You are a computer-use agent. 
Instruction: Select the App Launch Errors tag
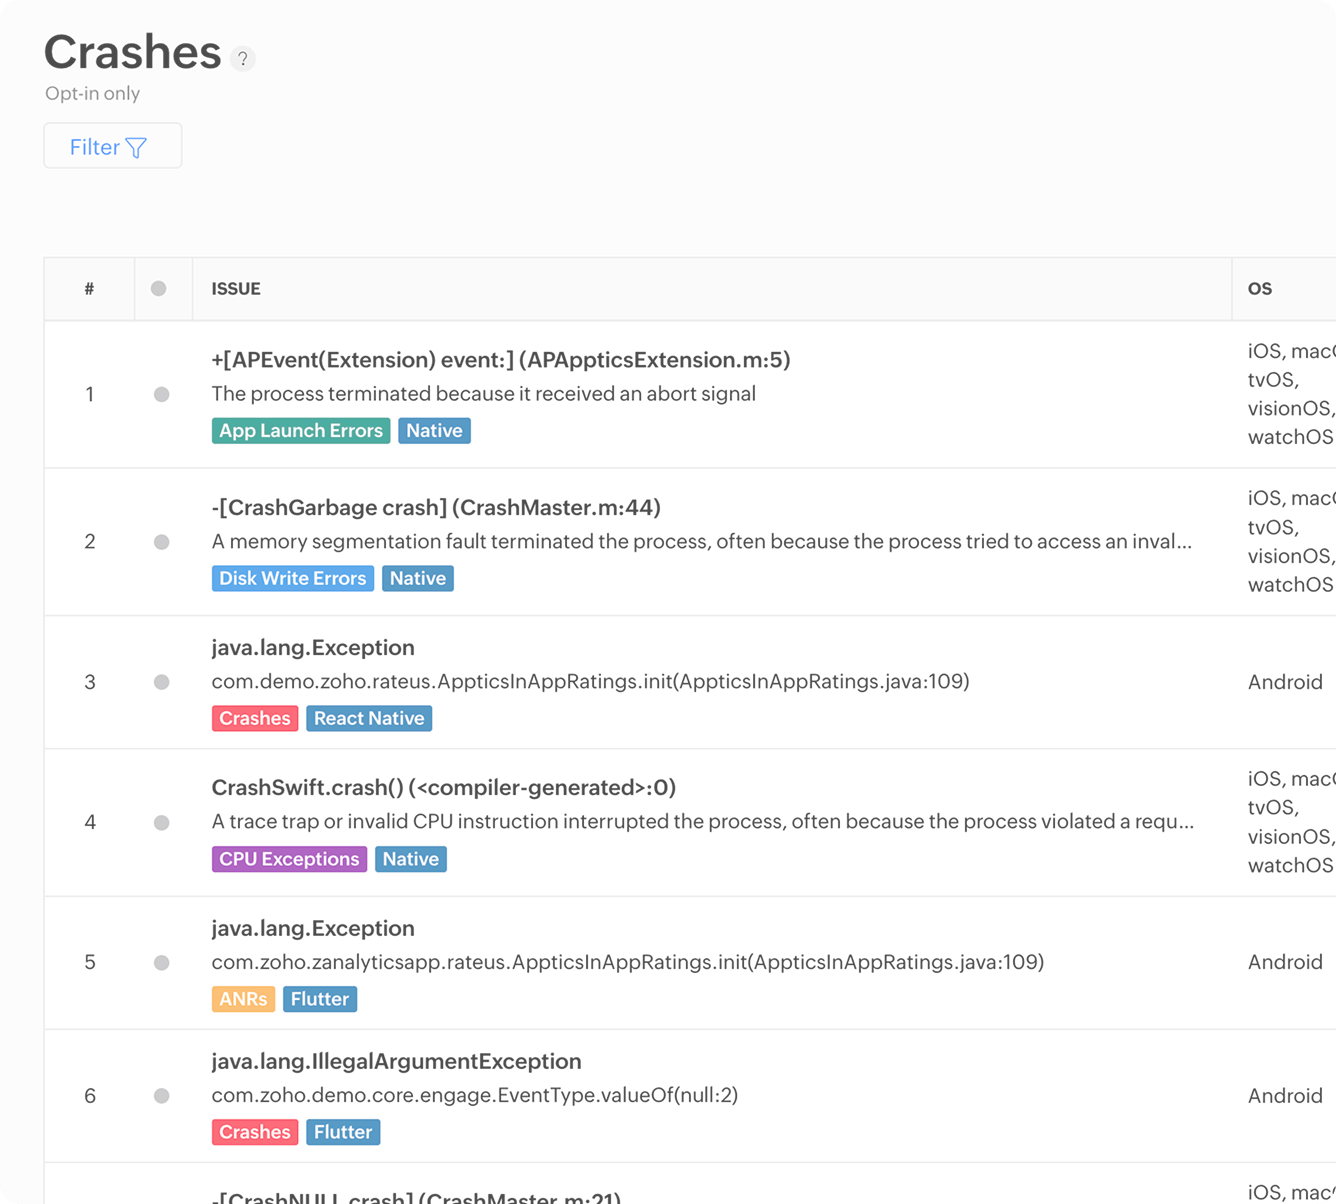click(300, 430)
